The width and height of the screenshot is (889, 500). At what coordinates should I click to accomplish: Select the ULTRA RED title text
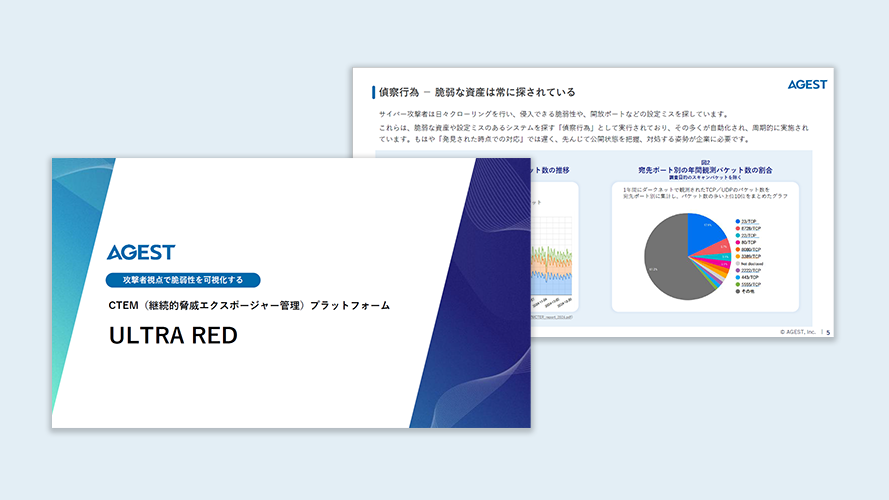coord(173,336)
